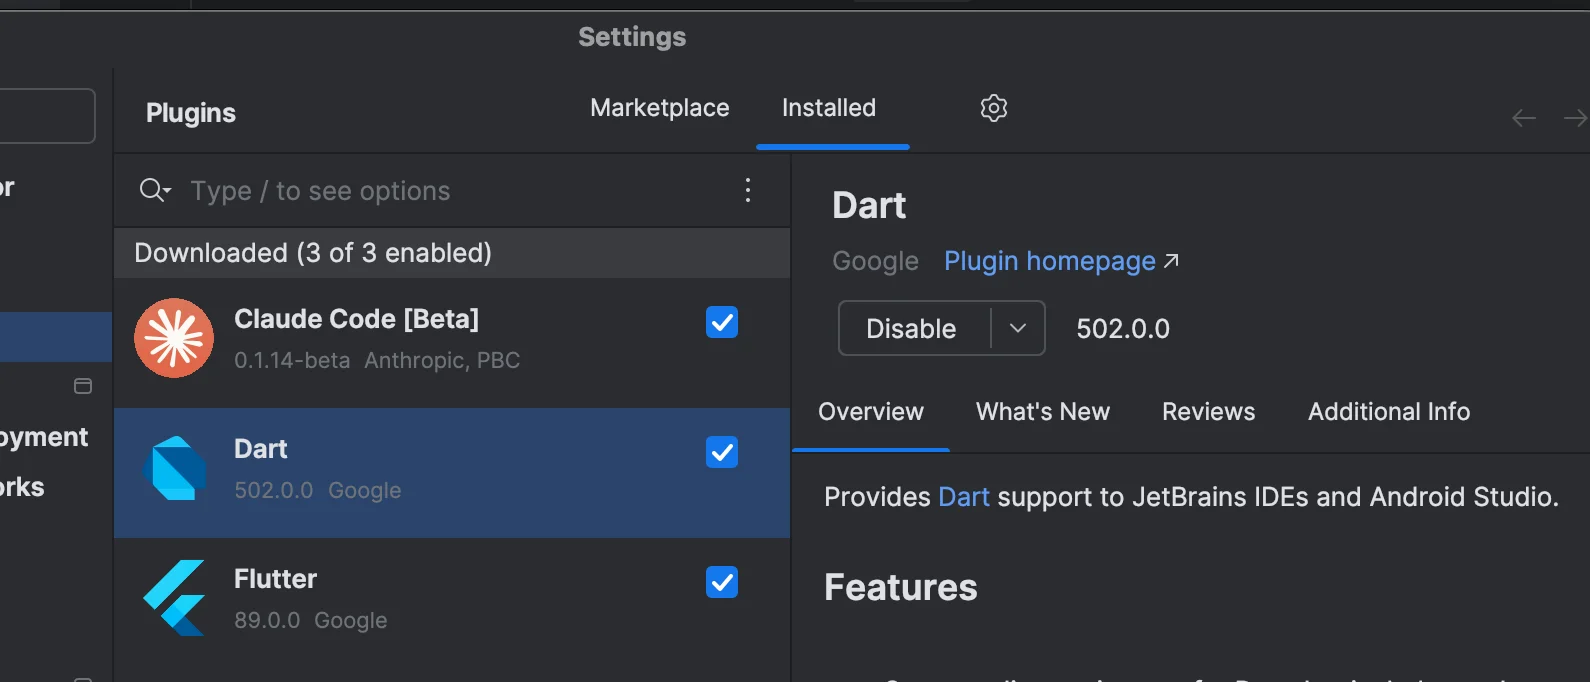Follow the Dart link in description
Screen dimensions: 1590x682
(x=963, y=497)
